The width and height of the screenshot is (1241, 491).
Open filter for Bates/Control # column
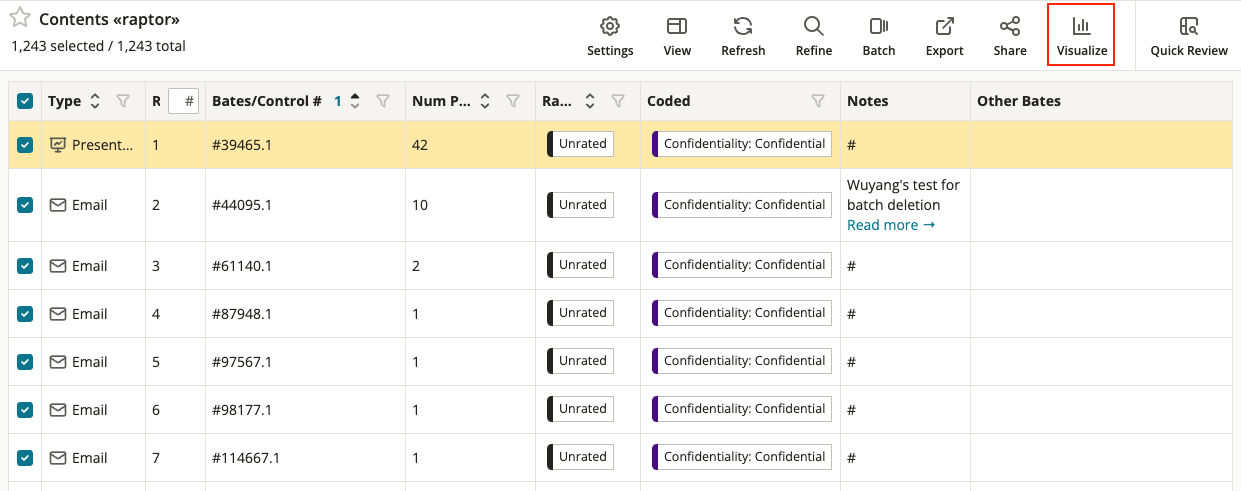(x=383, y=101)
